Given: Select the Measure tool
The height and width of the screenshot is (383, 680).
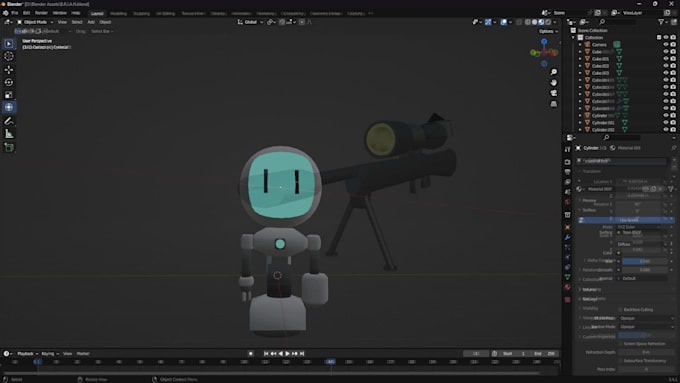Looking at the screenshot, I should tap(9, 134).
